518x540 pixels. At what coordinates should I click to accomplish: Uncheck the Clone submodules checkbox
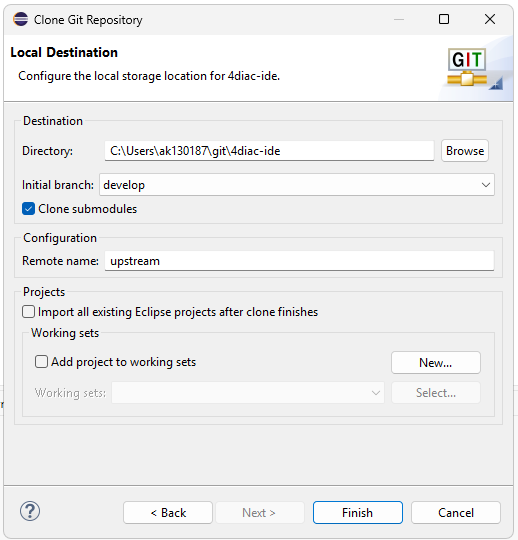(x=28, y=209)
